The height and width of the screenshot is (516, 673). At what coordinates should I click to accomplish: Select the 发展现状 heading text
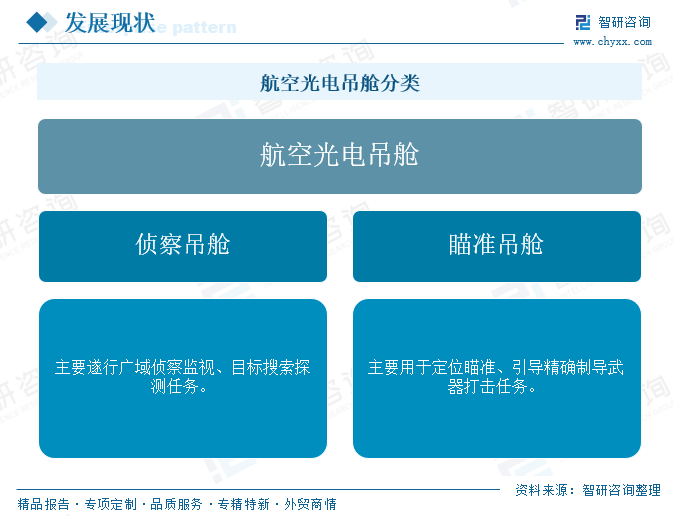click(109, 22)
